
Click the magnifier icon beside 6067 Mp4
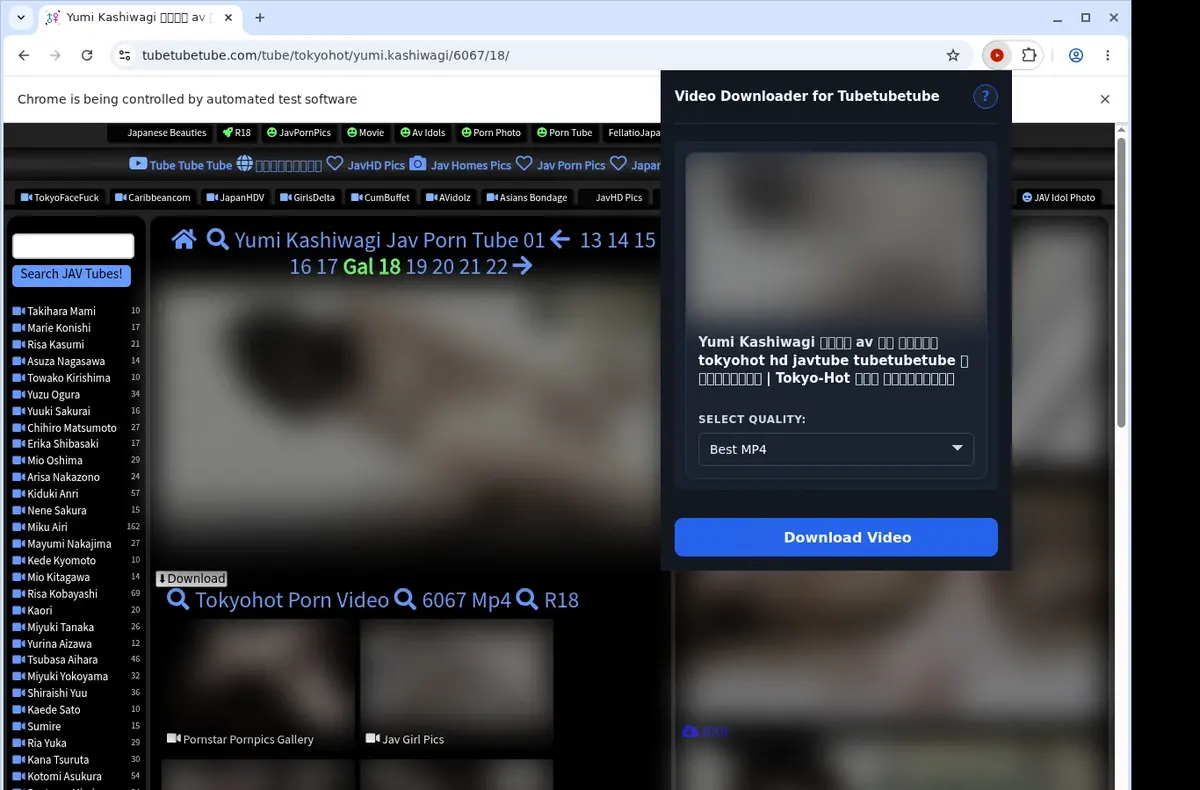point(405,599)
